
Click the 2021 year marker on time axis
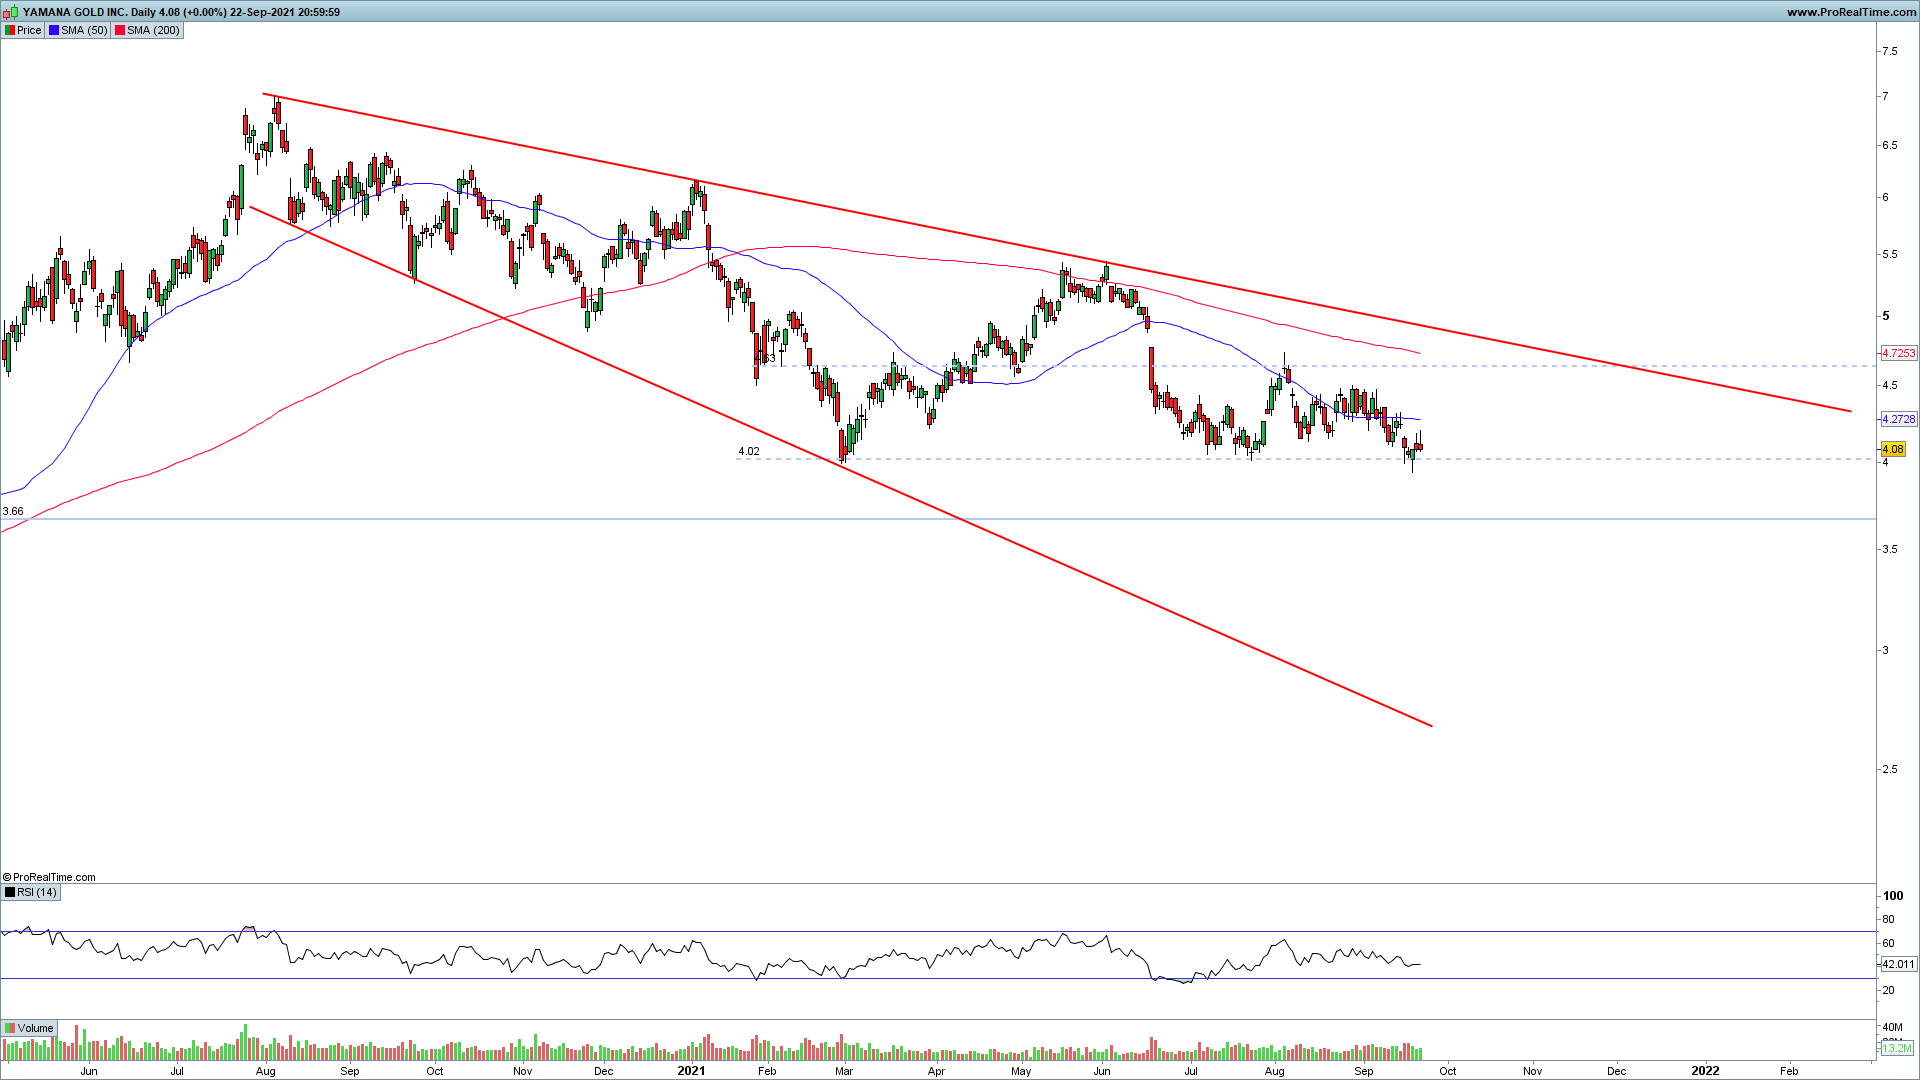[x=690, y=1070]
